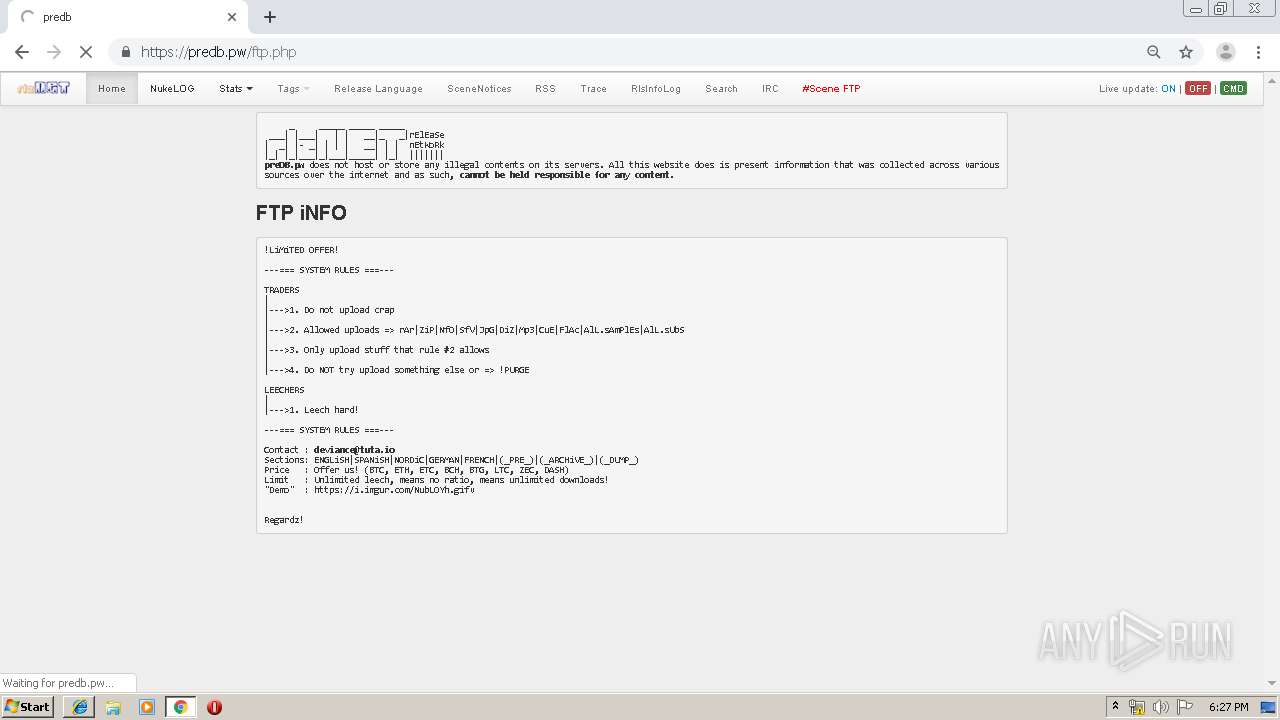View site info via the padlock icon

[x=126, y=52]
